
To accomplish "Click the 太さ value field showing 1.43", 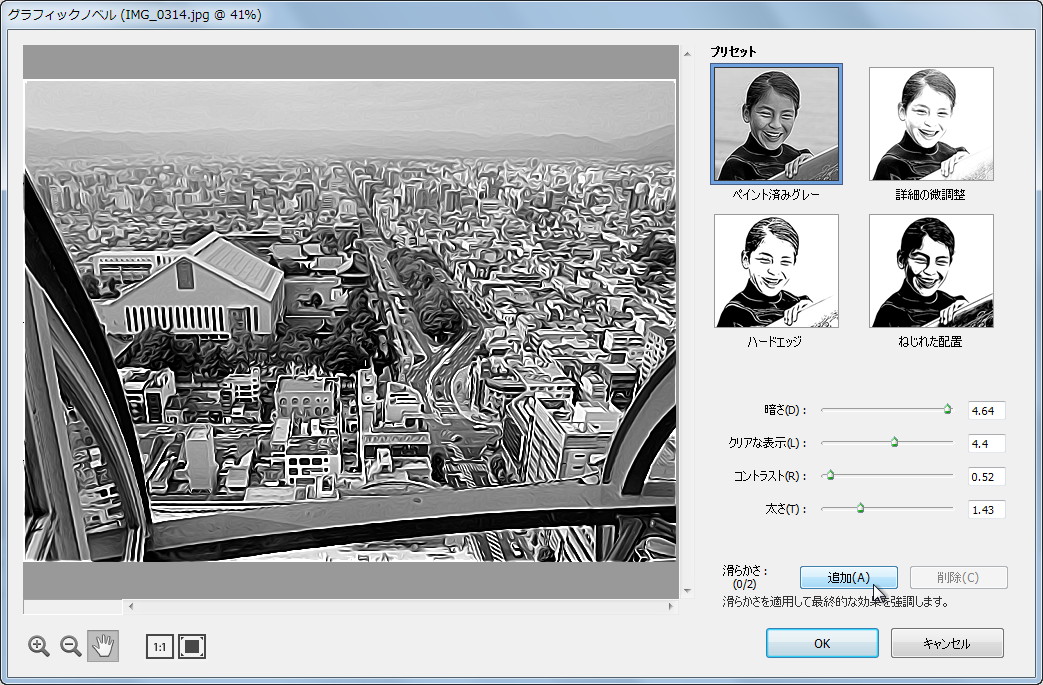I will point(986,509).
